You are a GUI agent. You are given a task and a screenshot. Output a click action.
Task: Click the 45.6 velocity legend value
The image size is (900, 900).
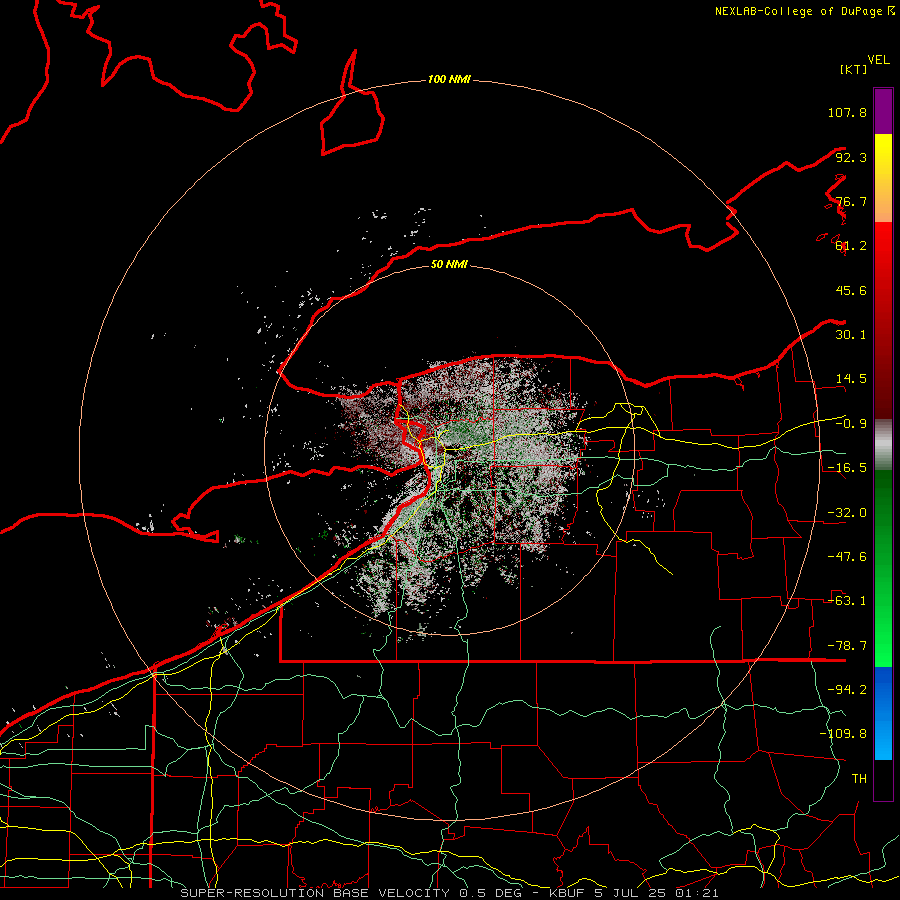(851, 290)
